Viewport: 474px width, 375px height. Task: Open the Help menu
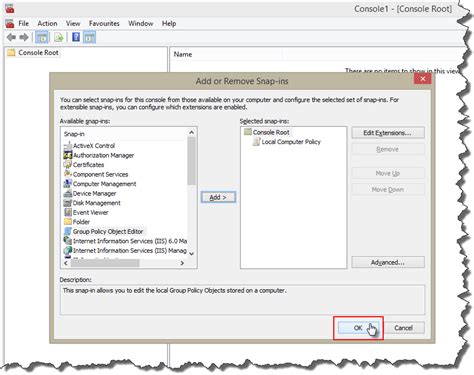pyautogui.click(x=169, y=23)
